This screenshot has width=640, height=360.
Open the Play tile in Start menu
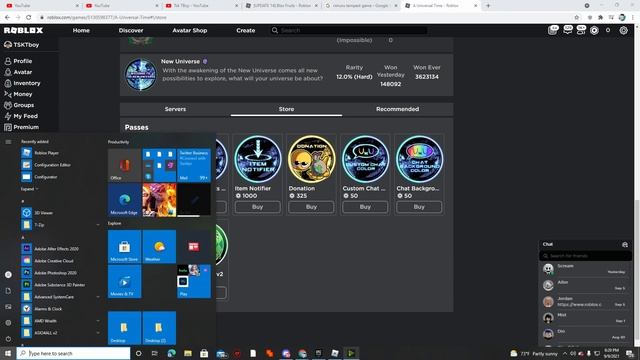point(194,281)
